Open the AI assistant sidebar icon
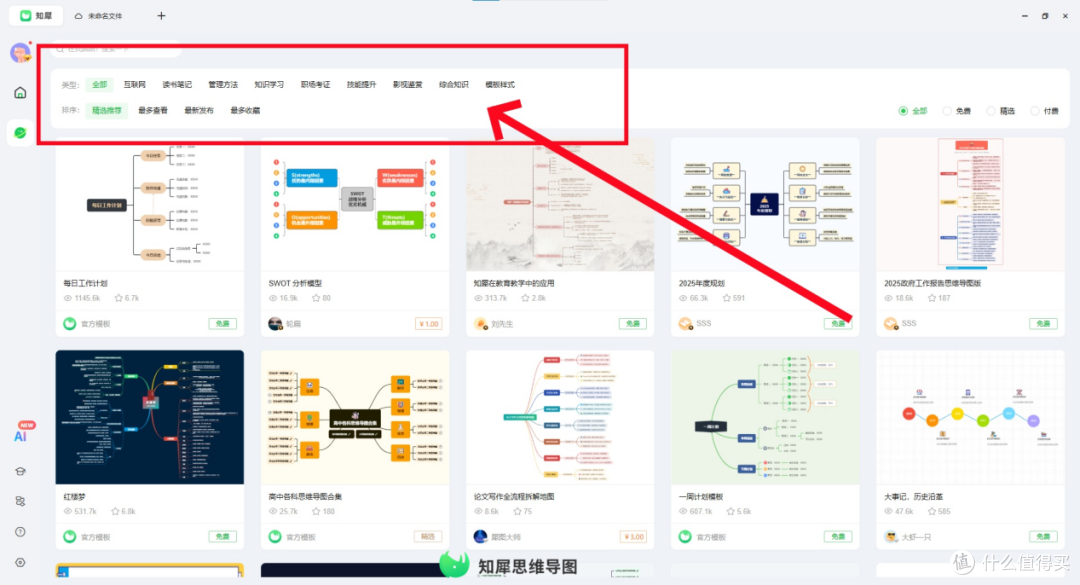1080x585 pixels. (x=21, y=434)
